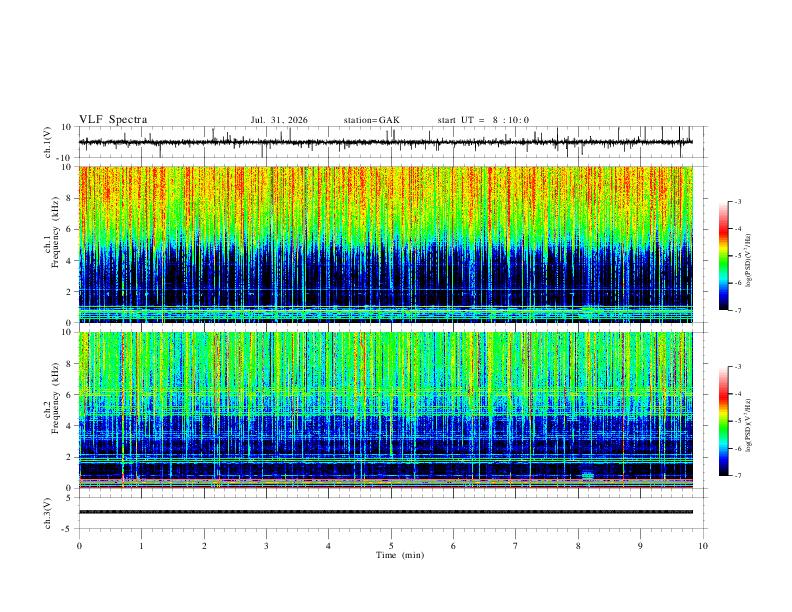Click the 2 minute tick on time axis
Screen dimensions: 792x612
coord(204,546)
